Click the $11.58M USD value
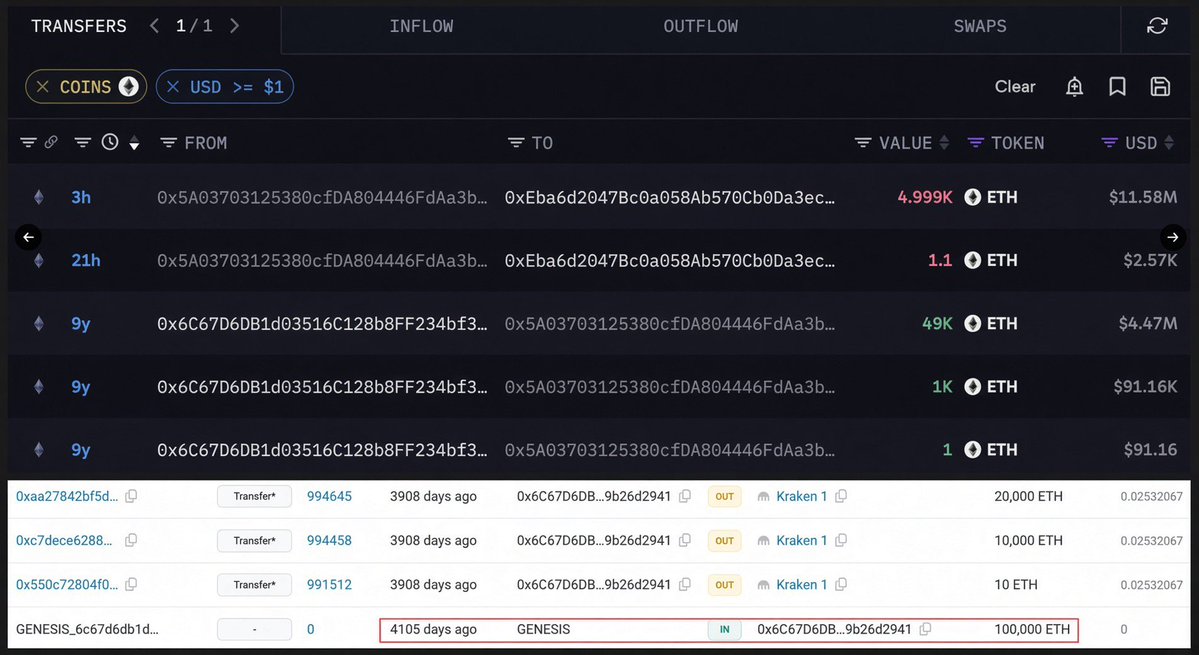The height and width of the screenshot is (655, 1199). (x=1143, y=197)
